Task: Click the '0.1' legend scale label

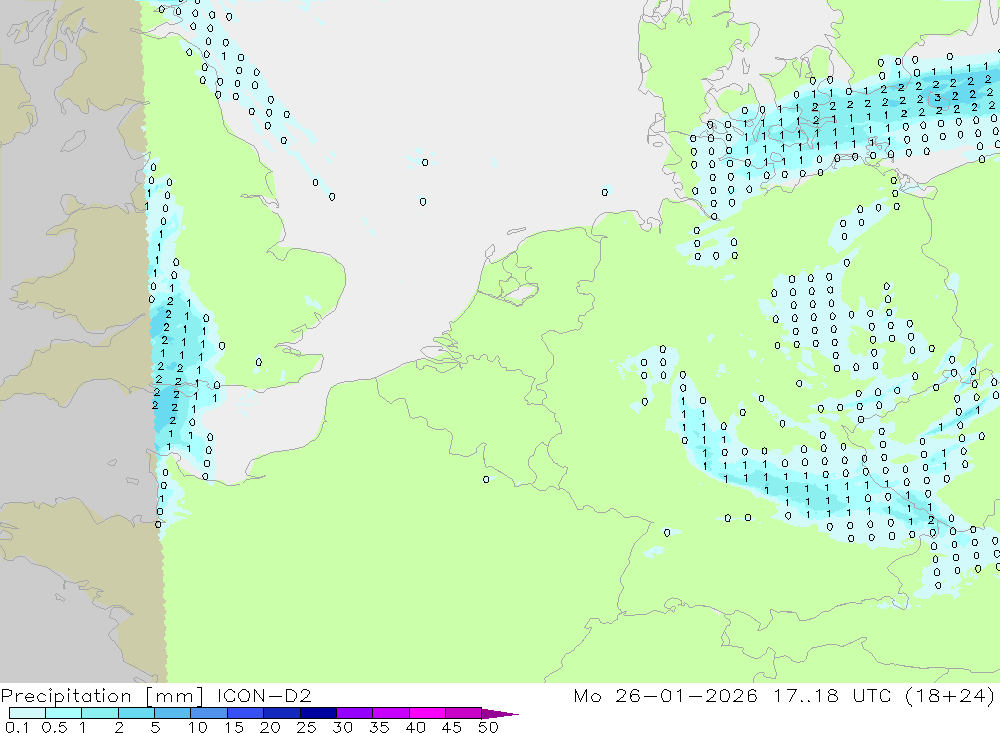Action: click(x=17, y=727)
